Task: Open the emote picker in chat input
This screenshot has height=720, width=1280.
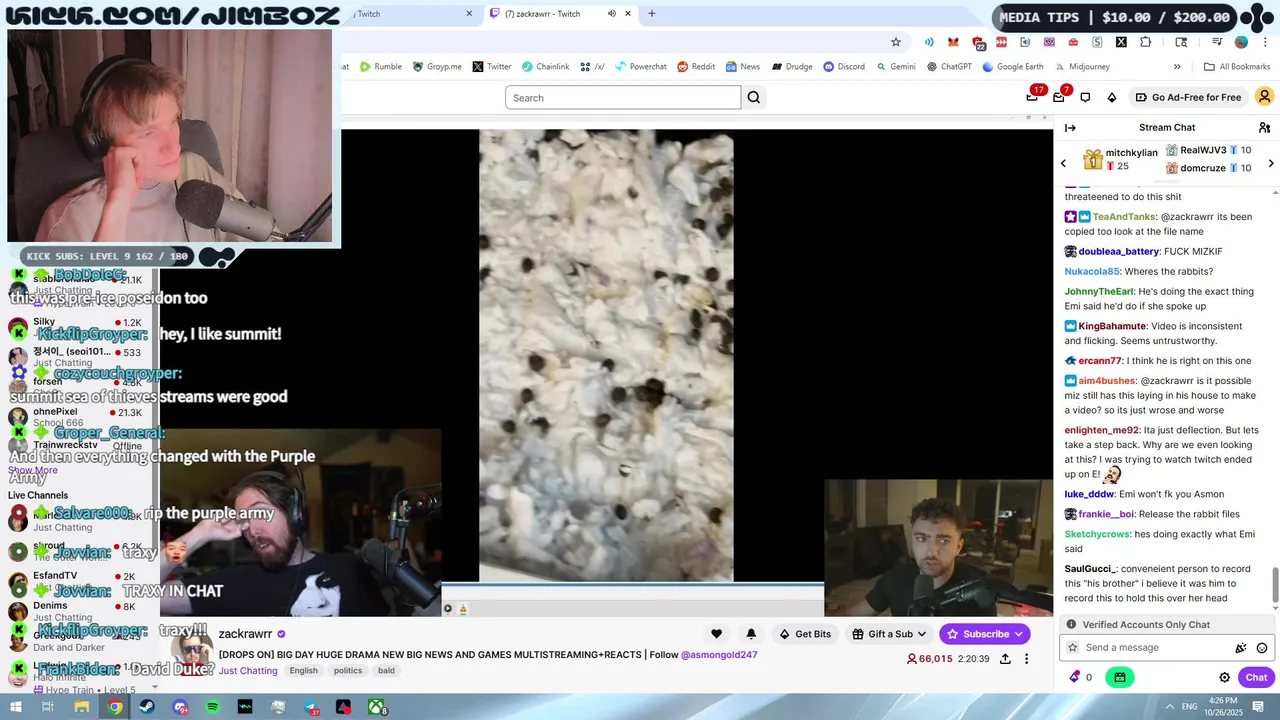Action: tap(1262, 648)
